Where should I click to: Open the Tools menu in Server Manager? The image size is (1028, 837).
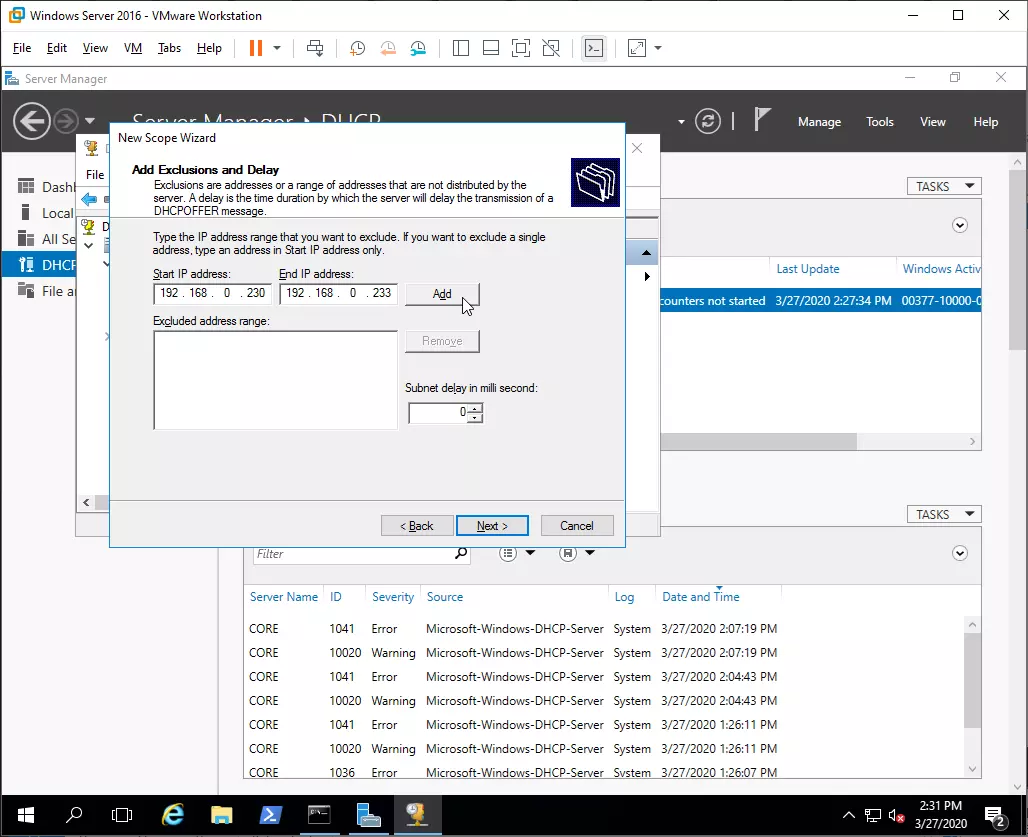(879, 122)
